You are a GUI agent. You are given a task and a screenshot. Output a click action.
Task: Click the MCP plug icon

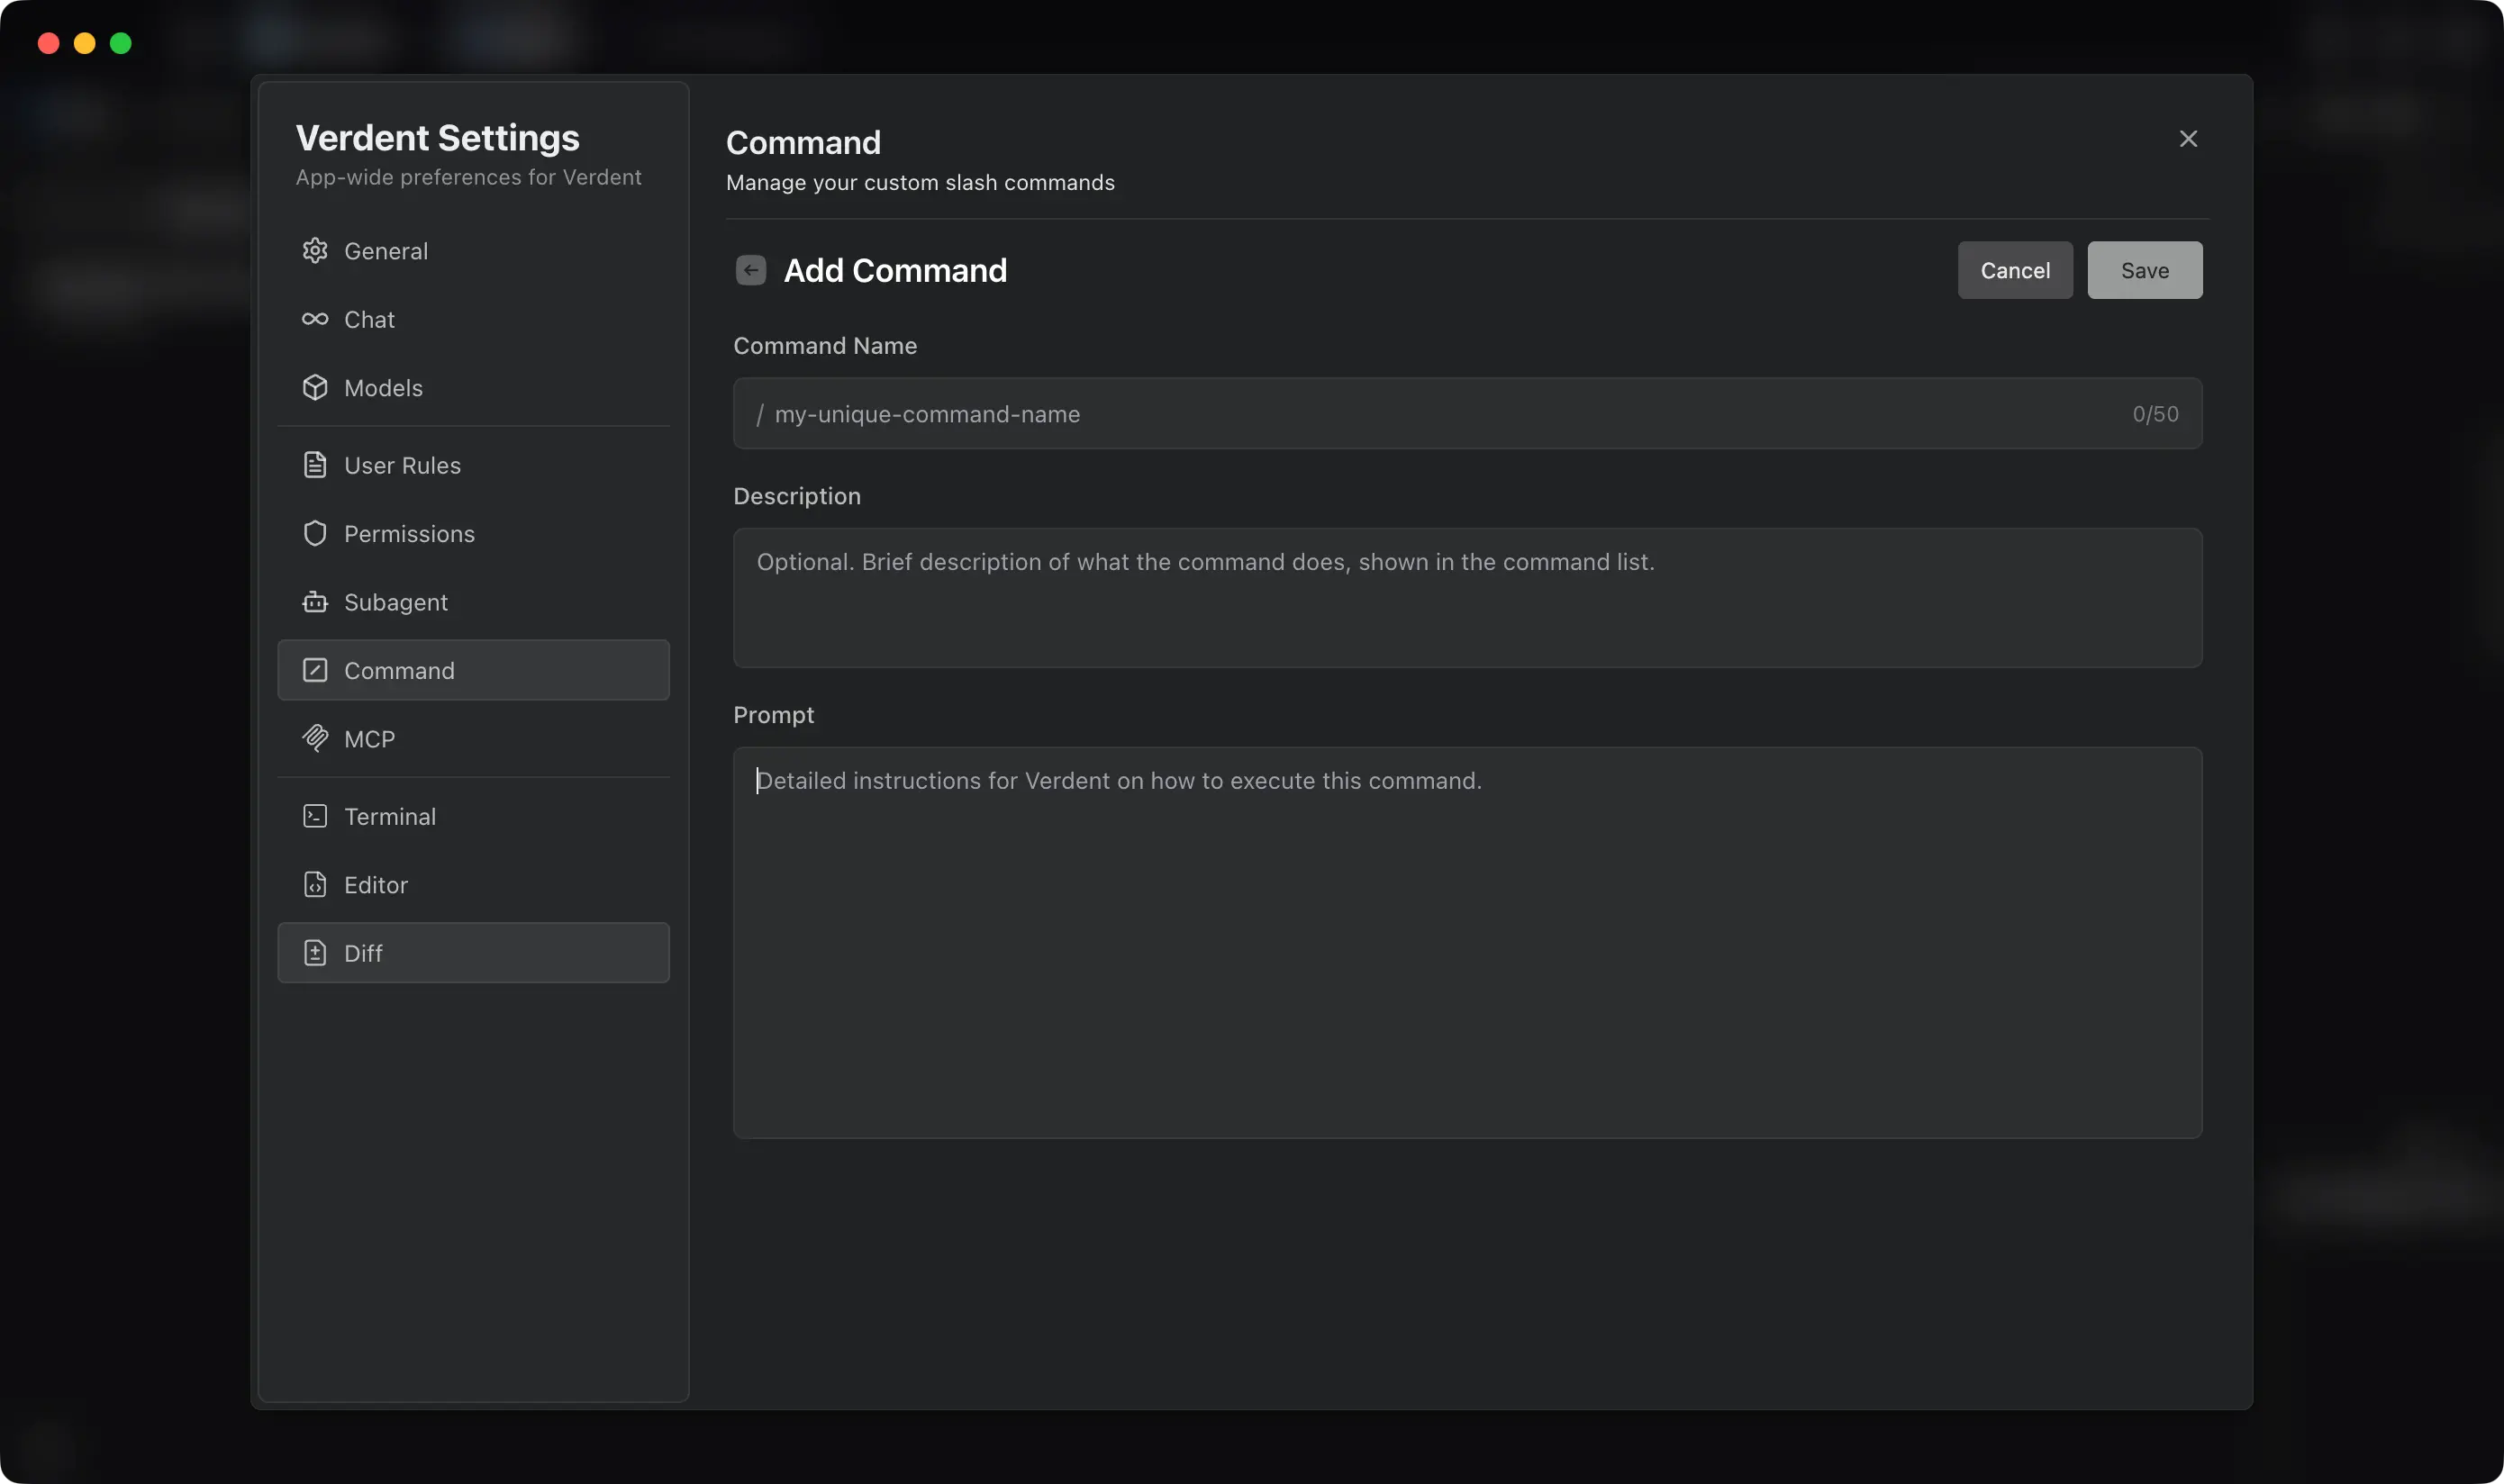pos(315,739)
